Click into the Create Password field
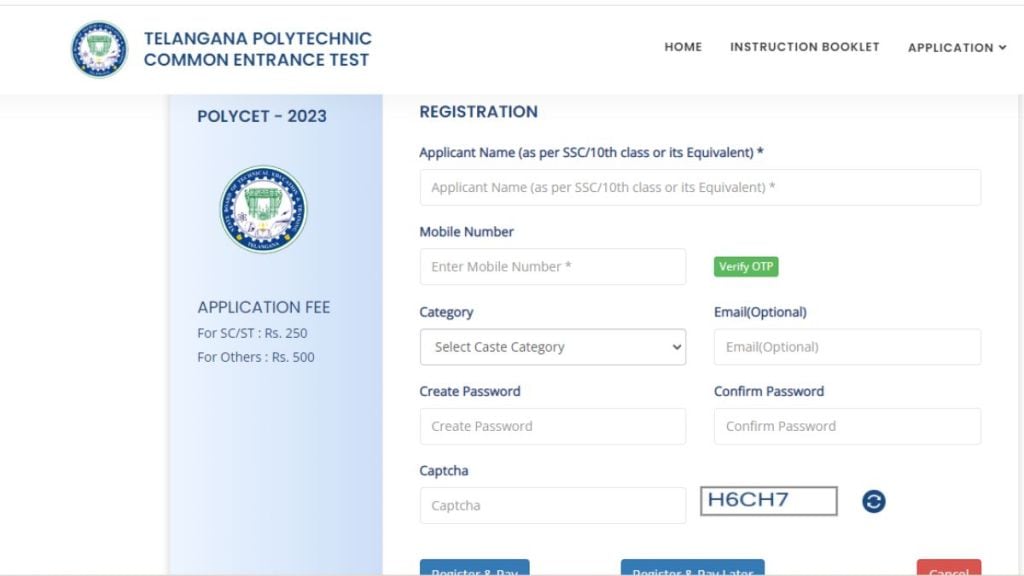Screen dimensions: 1024x576 553,426
